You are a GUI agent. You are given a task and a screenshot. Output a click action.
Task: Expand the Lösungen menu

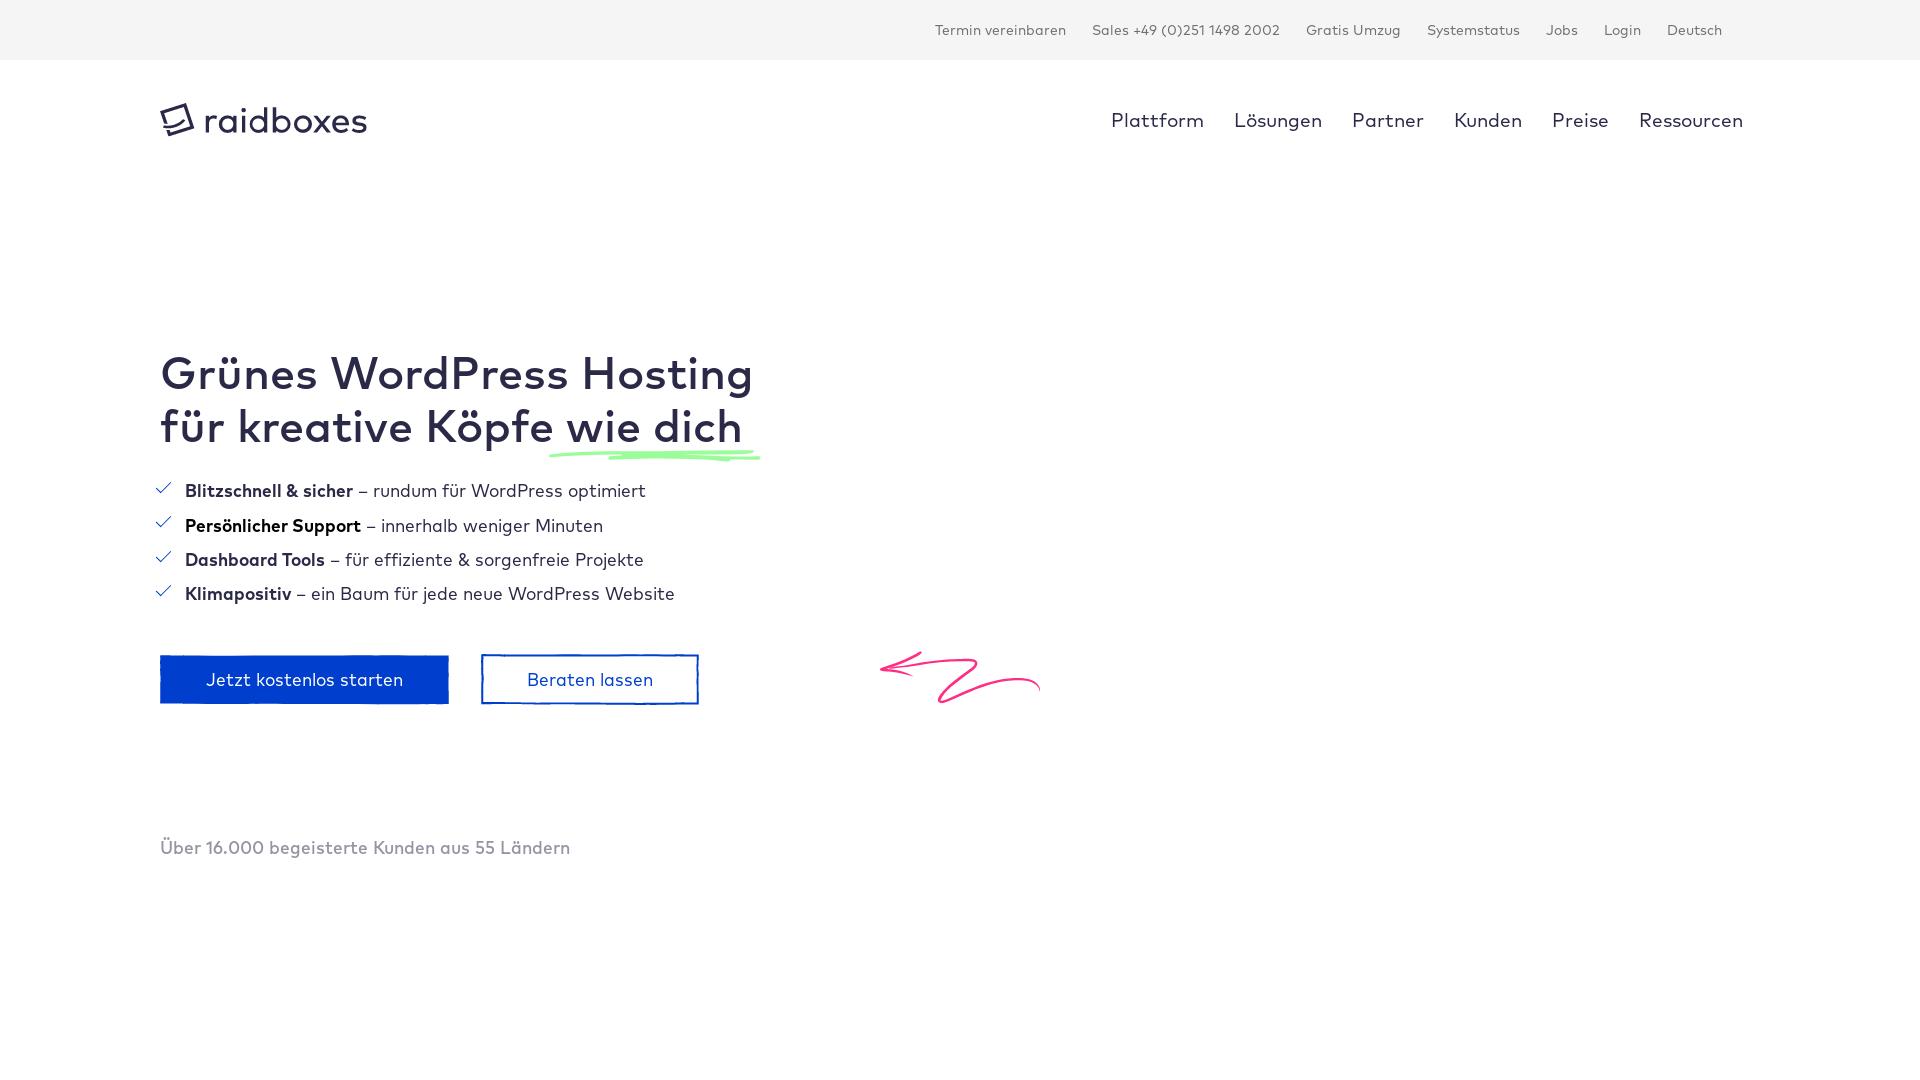click(x=1278, y=120)
